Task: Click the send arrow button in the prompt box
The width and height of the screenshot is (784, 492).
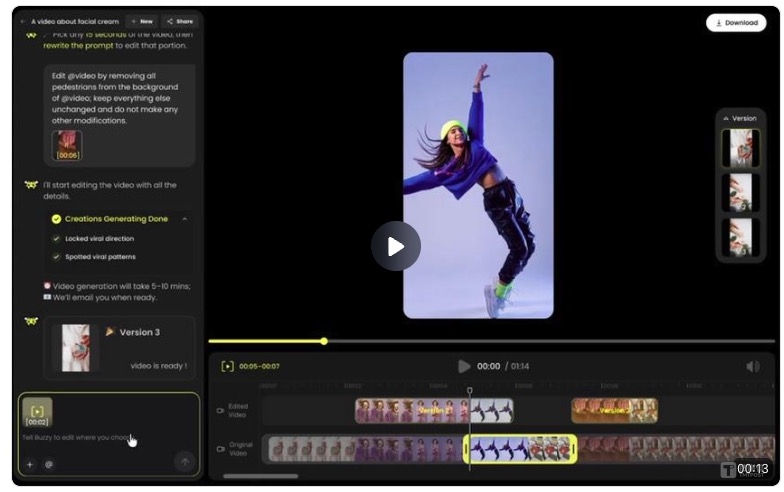Action: (184, 461)
